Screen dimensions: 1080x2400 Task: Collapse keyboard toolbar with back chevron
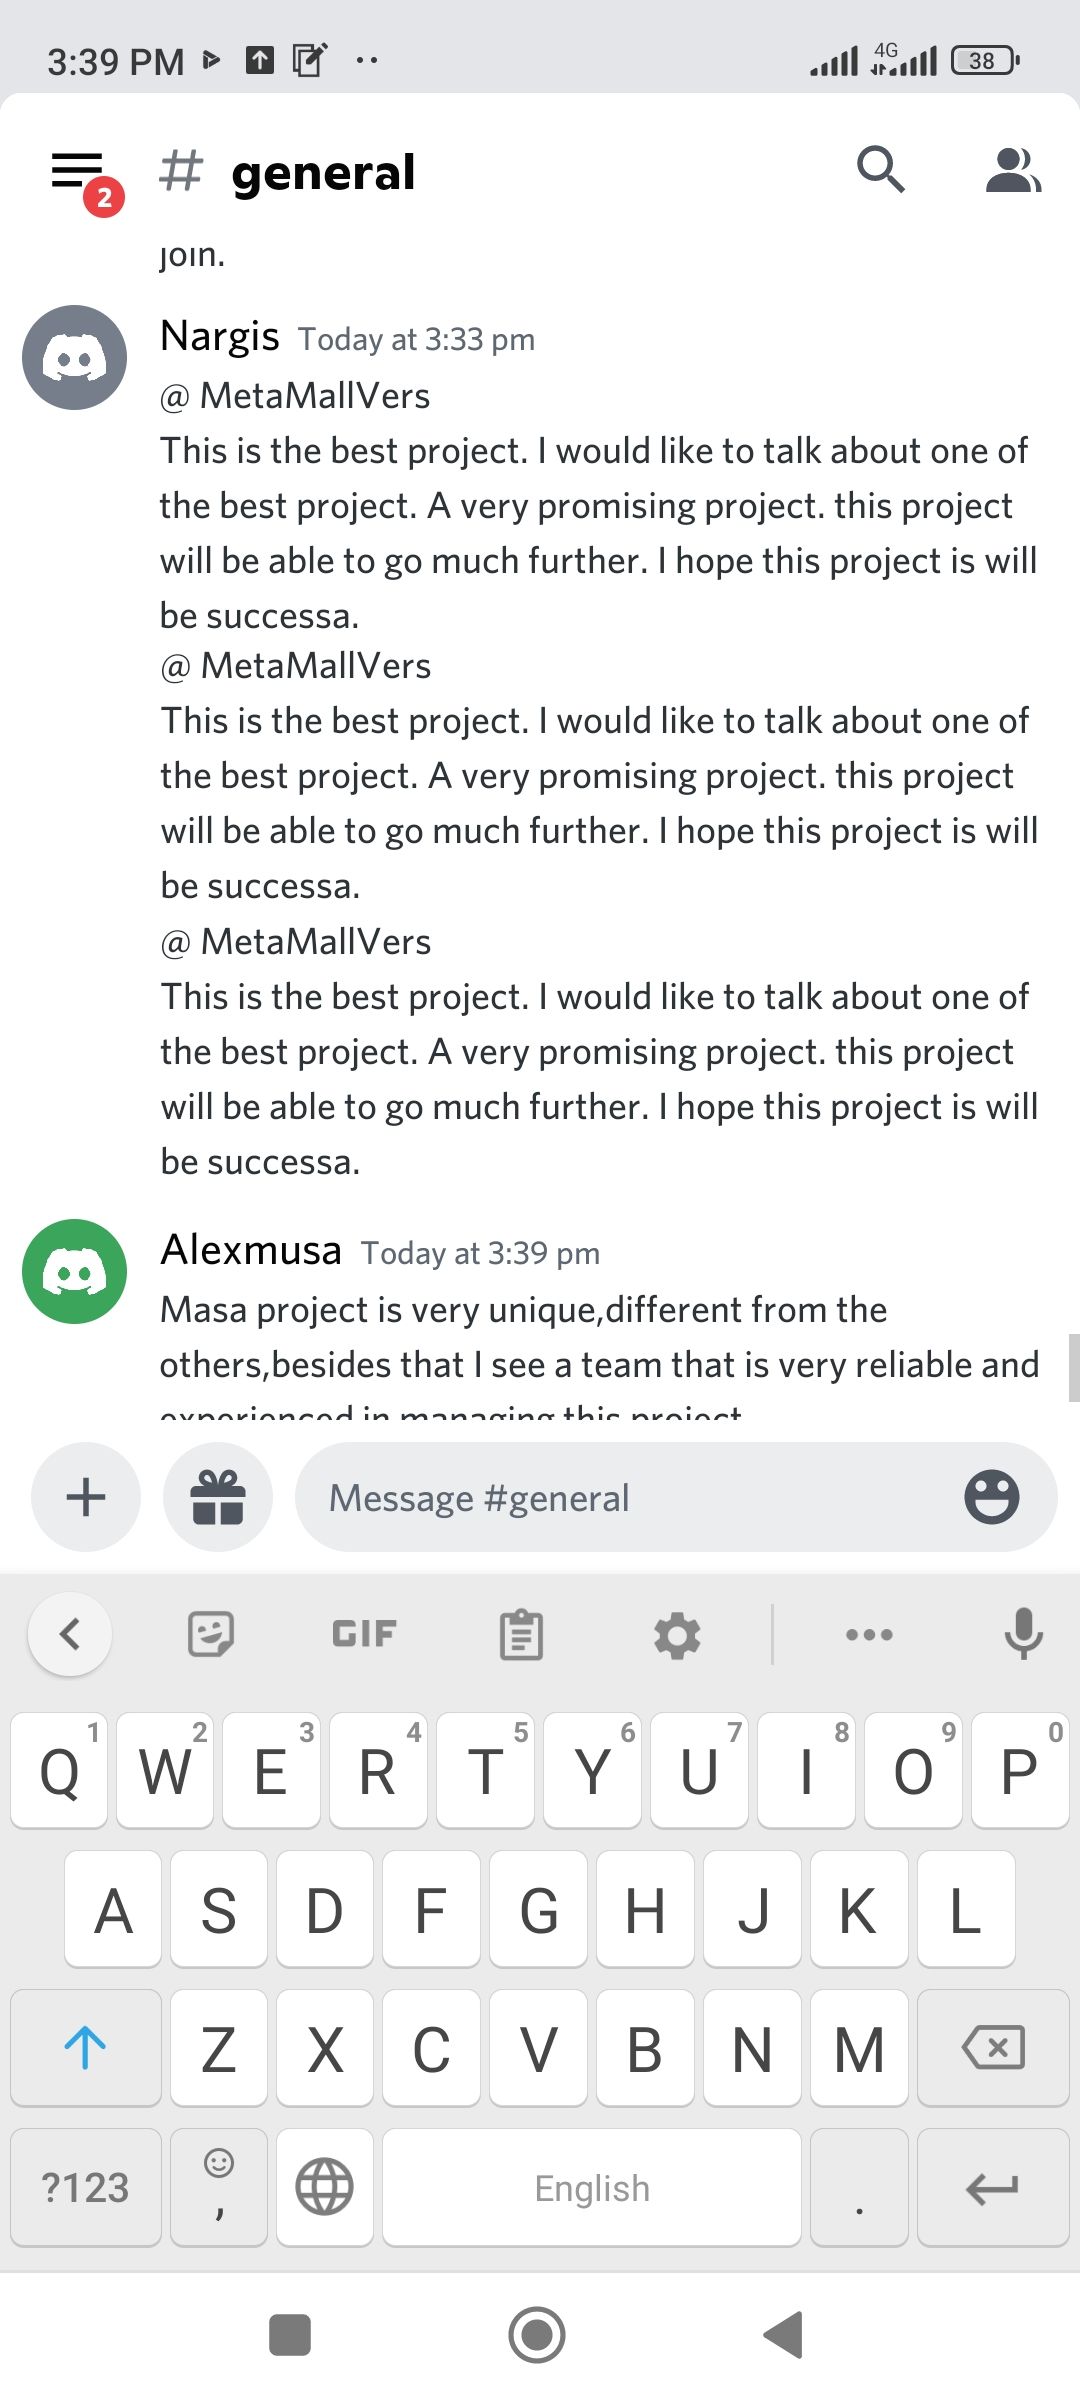[x=70, y=1634]
